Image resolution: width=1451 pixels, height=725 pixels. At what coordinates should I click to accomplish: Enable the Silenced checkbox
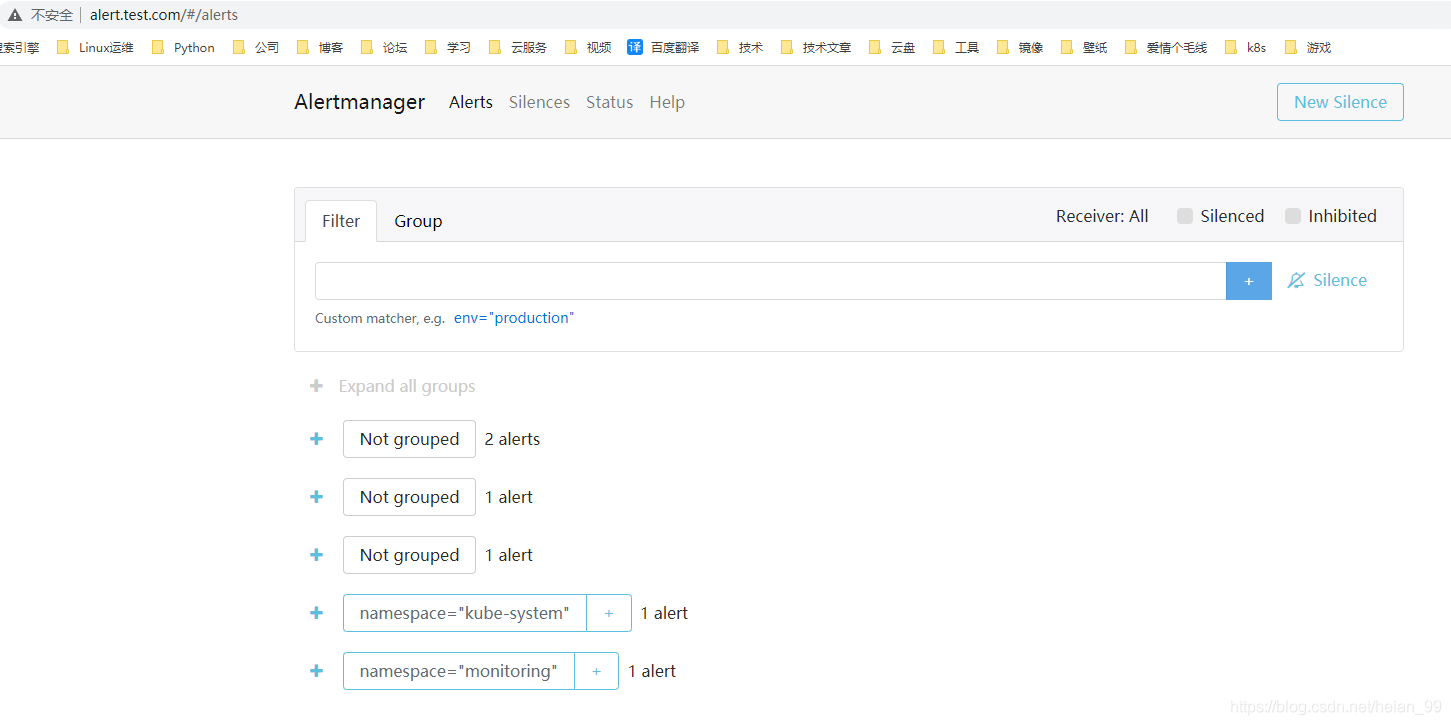click(x=1185, y=216)
